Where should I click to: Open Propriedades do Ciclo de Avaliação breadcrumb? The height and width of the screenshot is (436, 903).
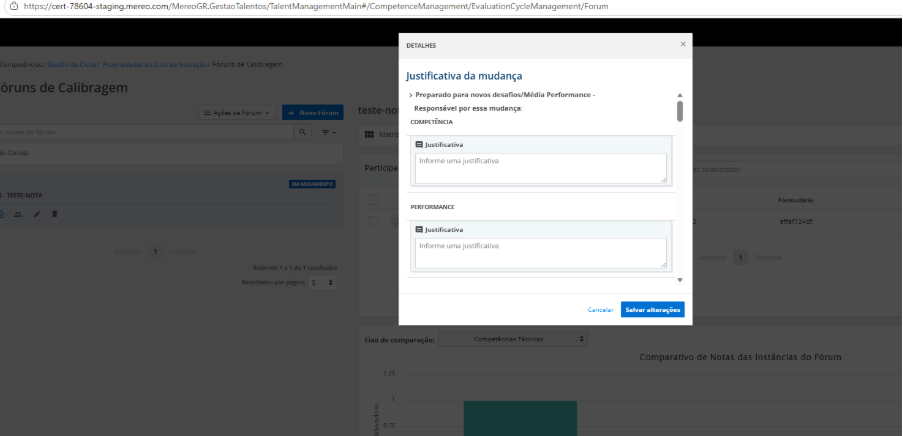(154, 65)
